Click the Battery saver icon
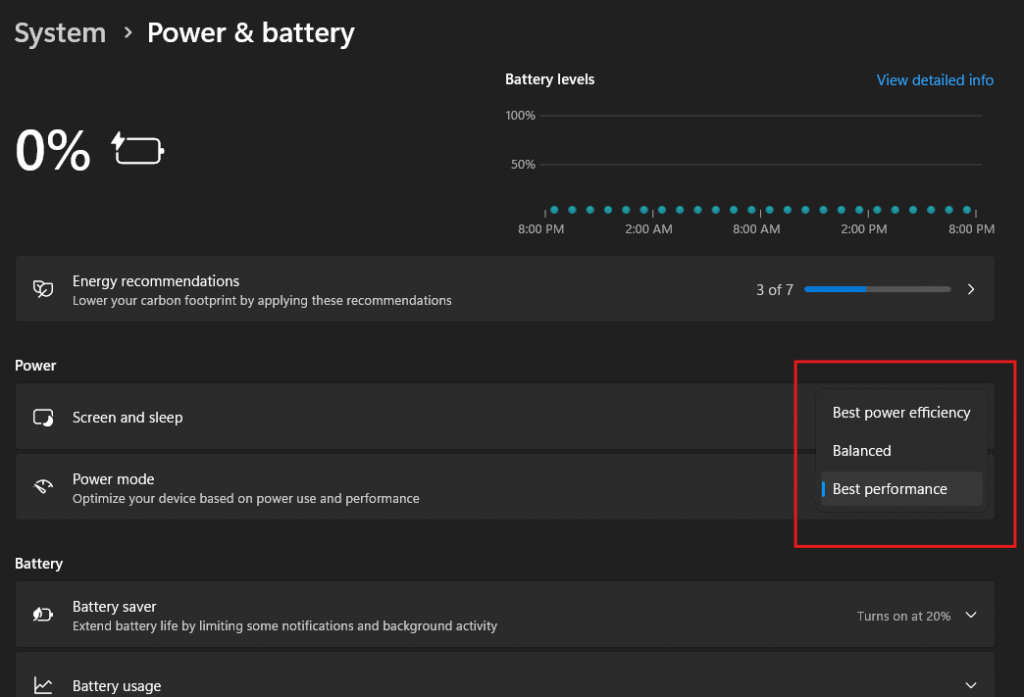 tap(43, 614)
